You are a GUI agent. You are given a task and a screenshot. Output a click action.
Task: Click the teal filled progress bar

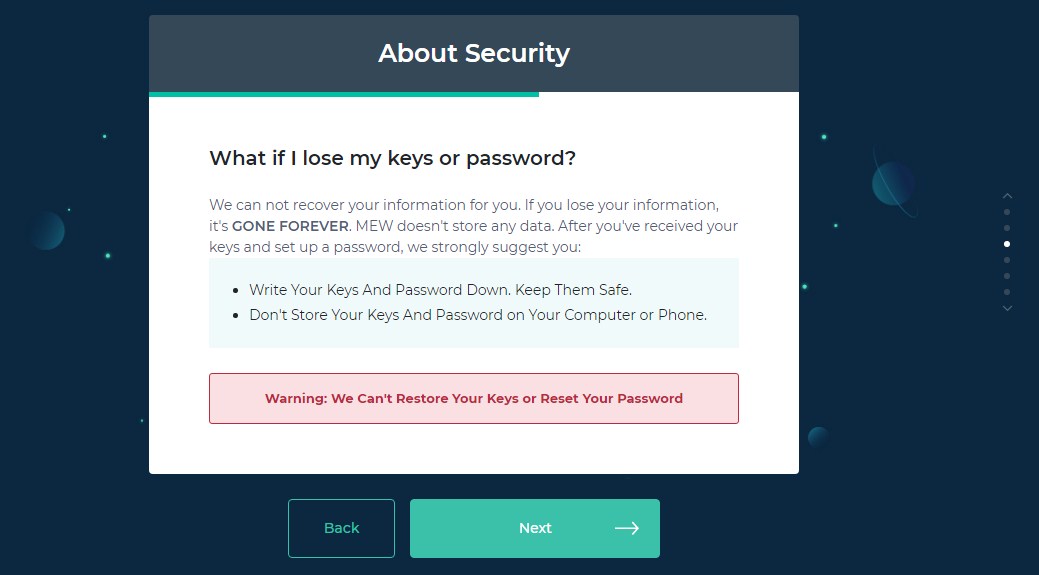coord(344,94)
